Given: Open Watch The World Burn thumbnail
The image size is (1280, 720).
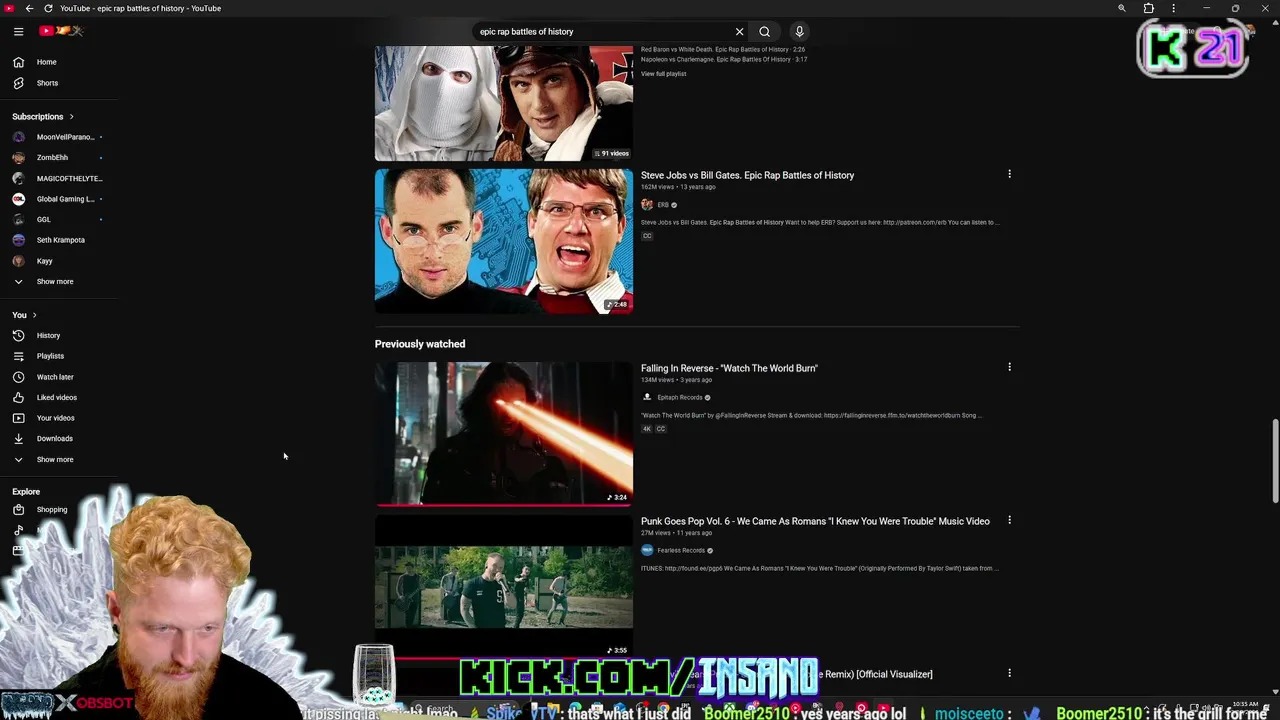Looking at the screenshot, I should [504, 434].
